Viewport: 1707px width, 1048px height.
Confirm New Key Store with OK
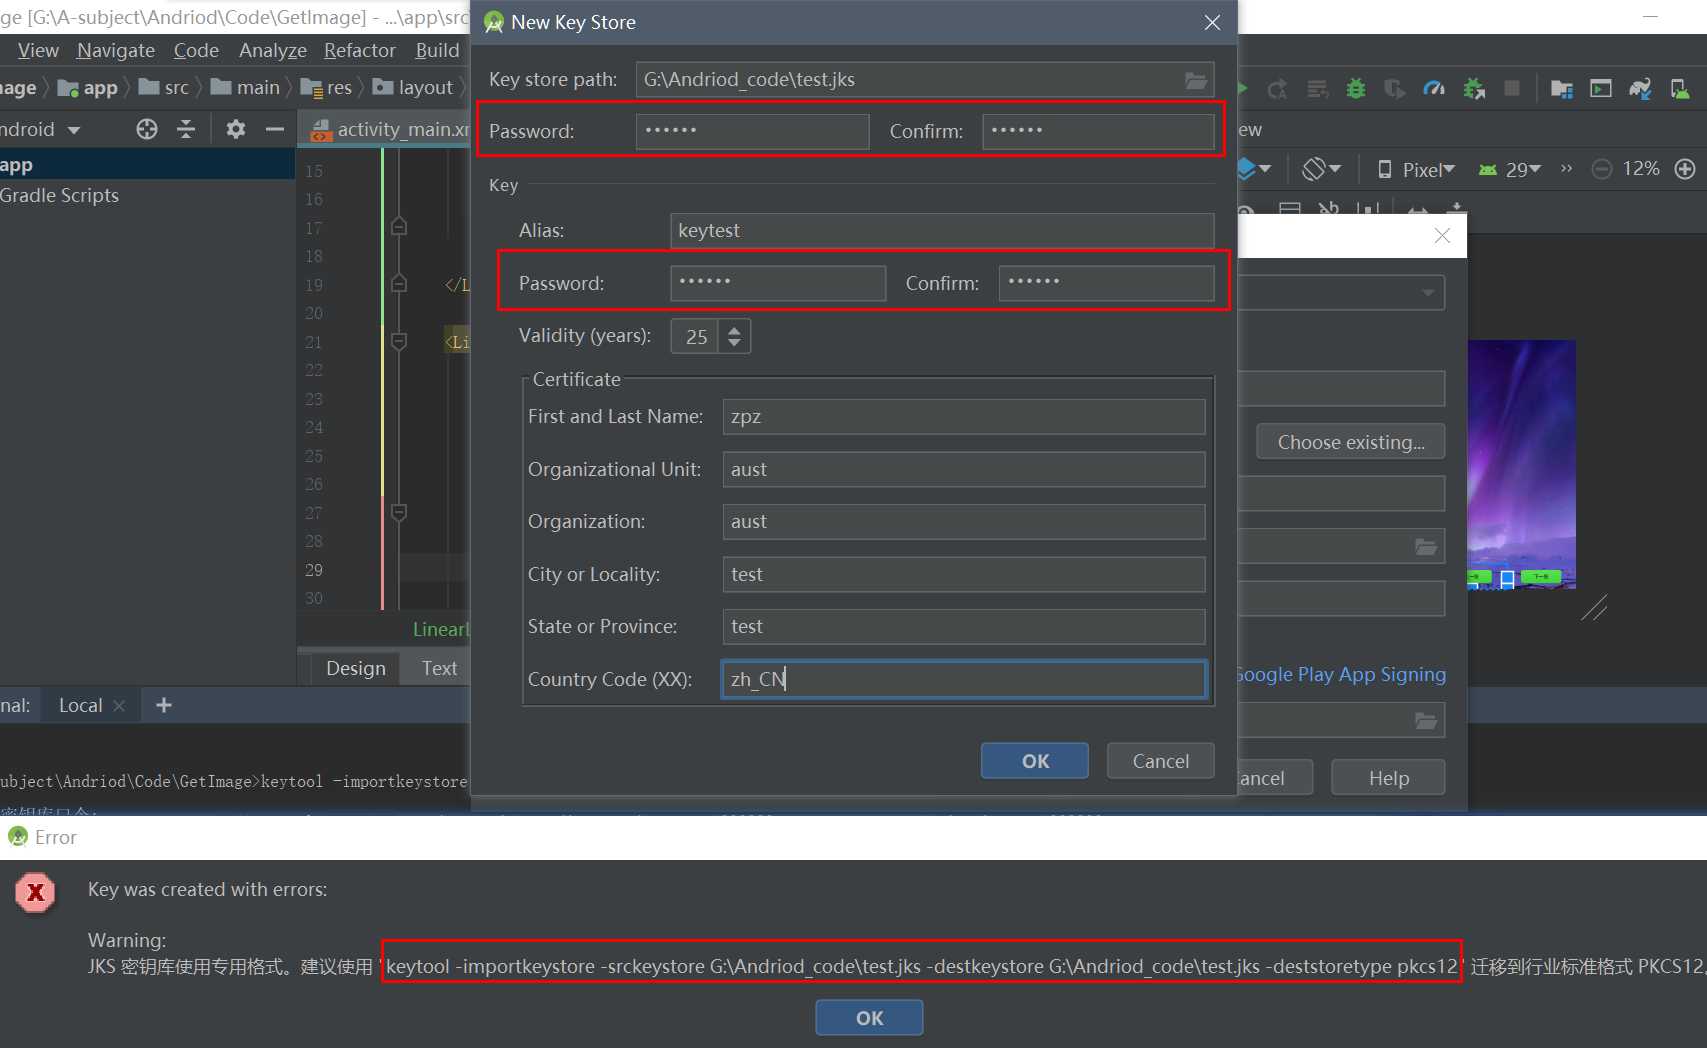(x=1035, y=761)
